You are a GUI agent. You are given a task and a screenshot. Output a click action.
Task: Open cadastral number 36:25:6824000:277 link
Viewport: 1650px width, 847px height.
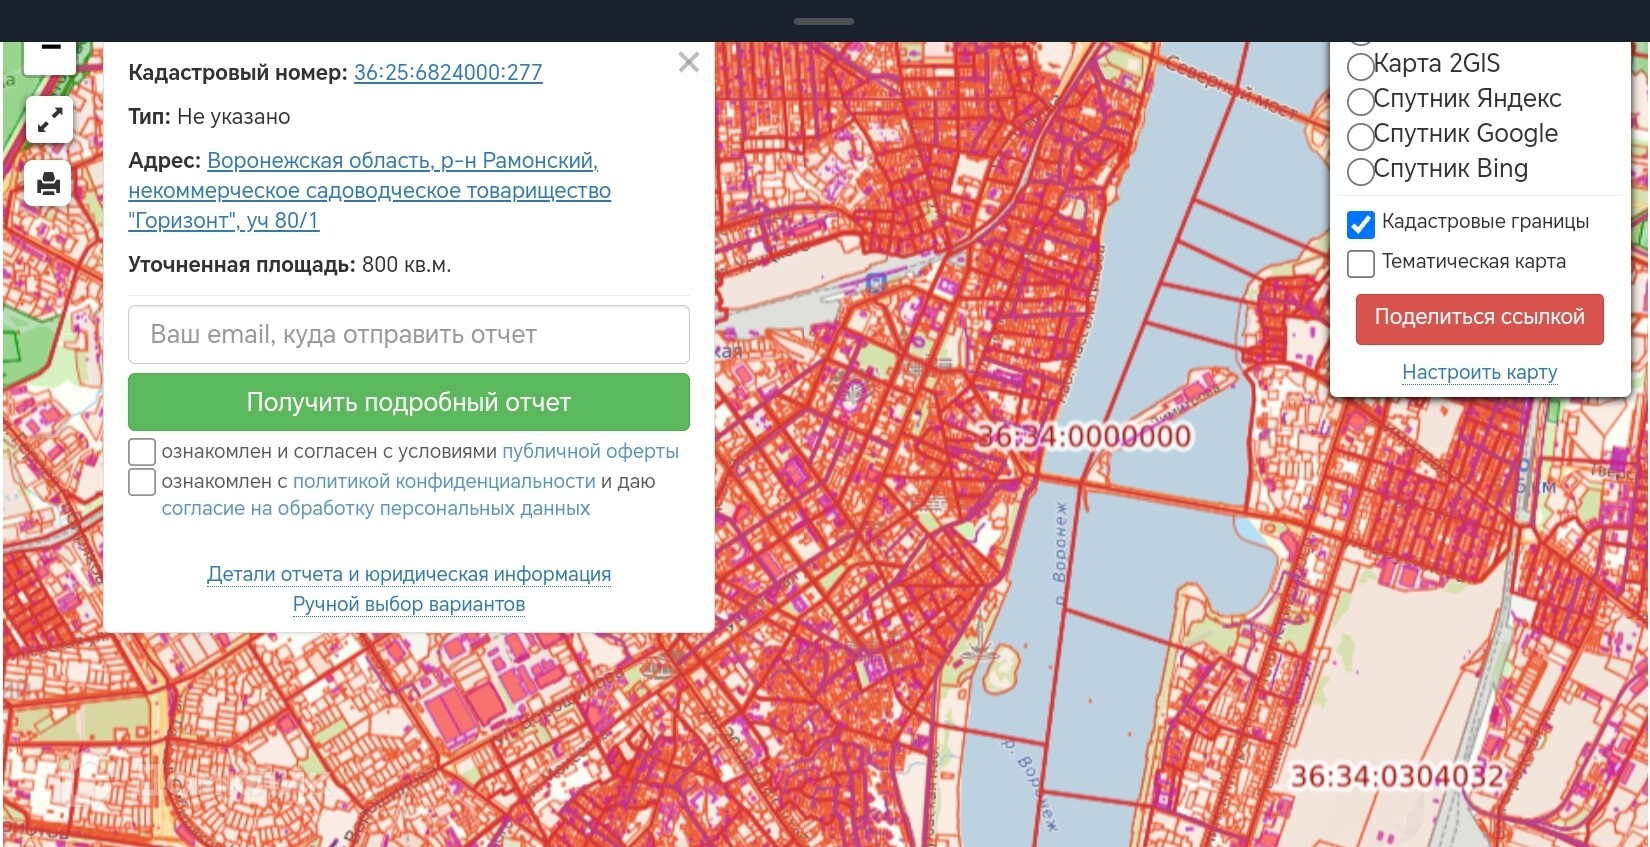click(x=448, y=72)
